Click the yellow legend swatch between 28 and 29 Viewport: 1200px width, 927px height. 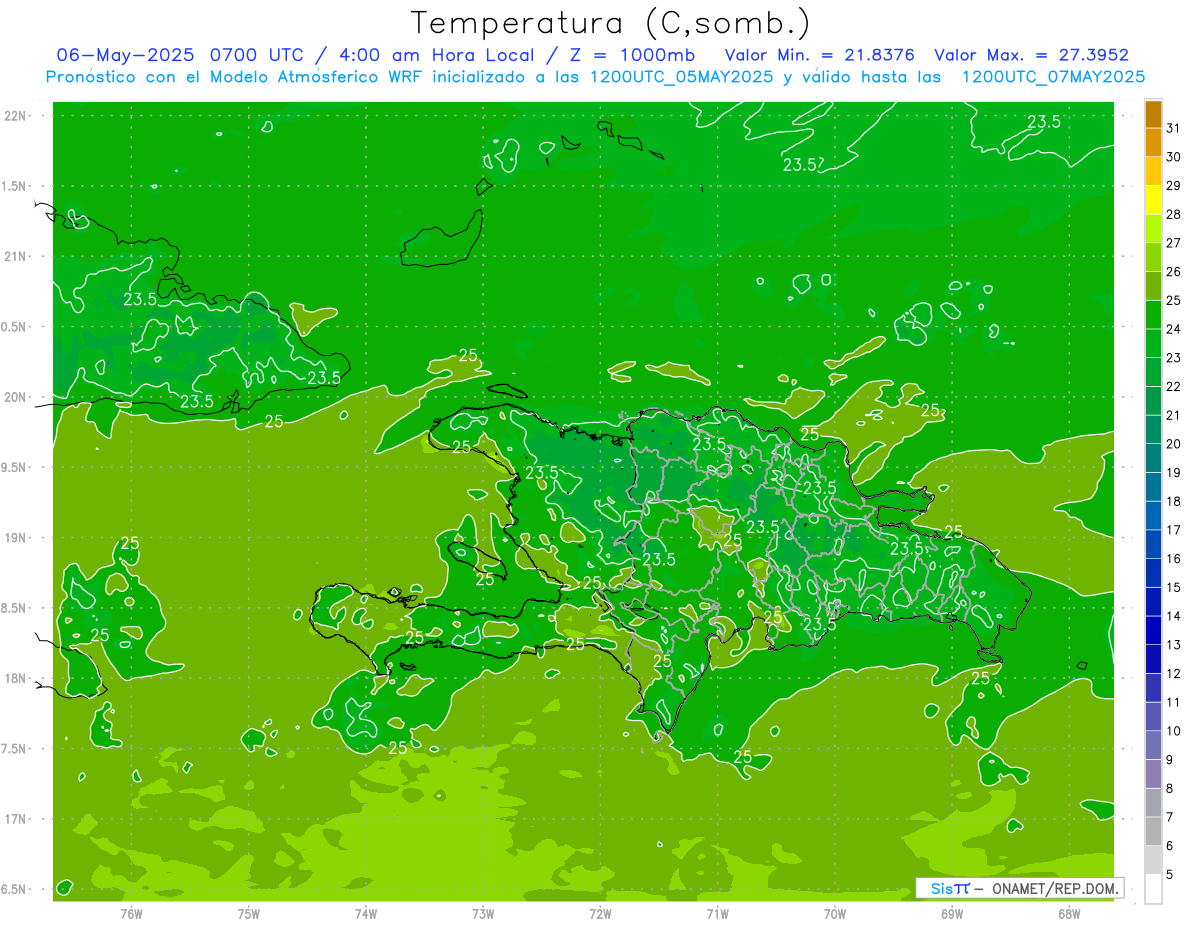point(1153,200)
